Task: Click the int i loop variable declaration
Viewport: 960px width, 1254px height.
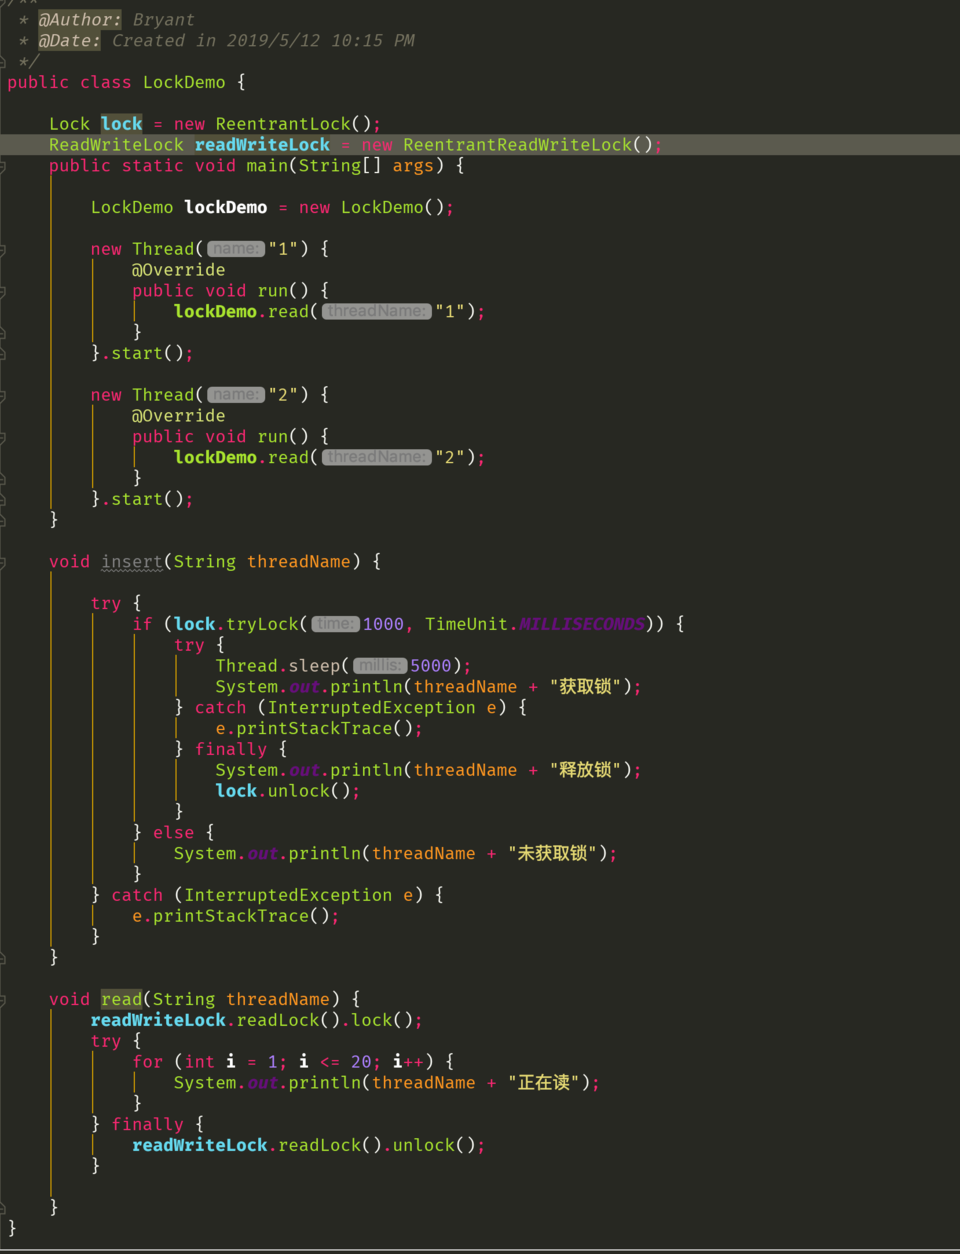Action: point(210,1062)
